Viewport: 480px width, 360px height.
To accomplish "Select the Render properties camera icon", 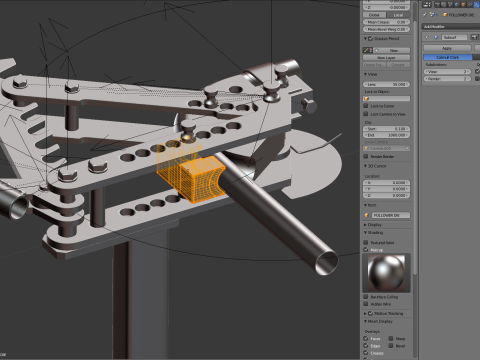I will tap(437, 5).
